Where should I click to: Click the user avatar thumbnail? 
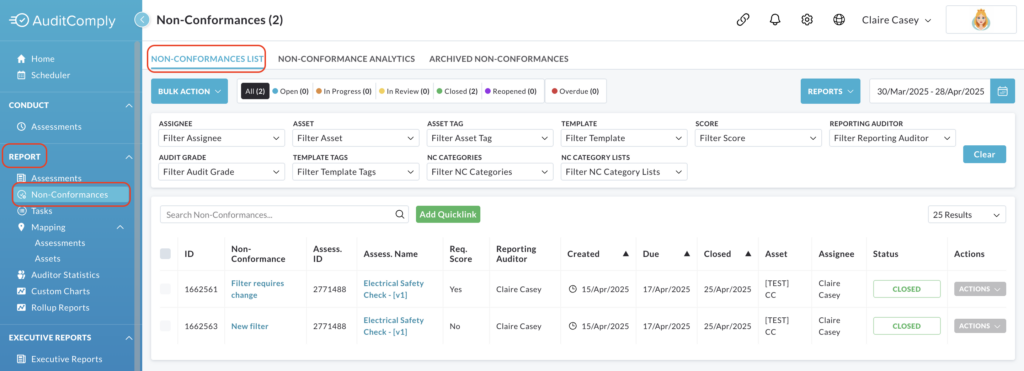click(x=980, y=20)
